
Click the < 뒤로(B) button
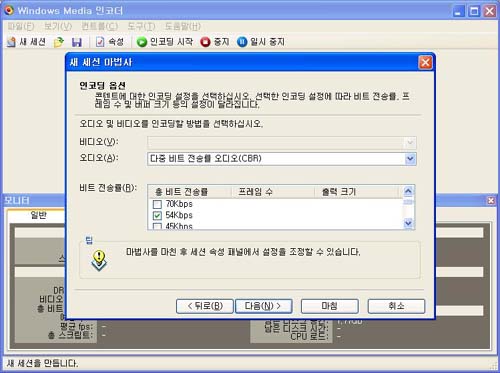coord(205,306)
